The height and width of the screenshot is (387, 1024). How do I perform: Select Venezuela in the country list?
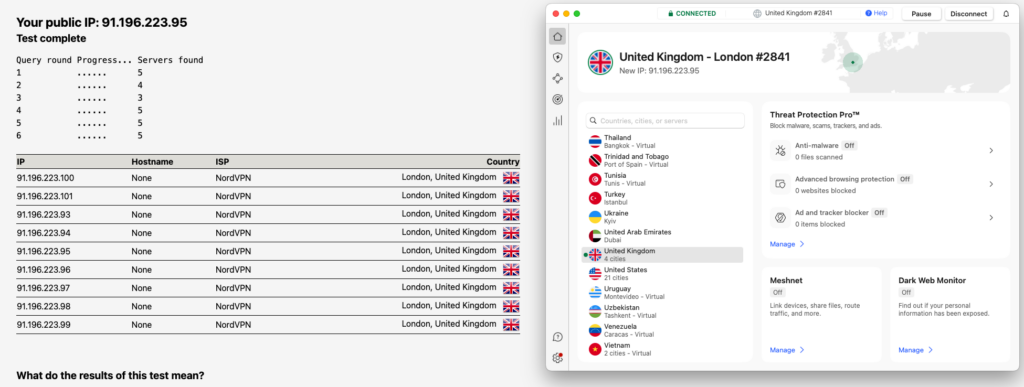pyautogui.click(x=662, y=330)
